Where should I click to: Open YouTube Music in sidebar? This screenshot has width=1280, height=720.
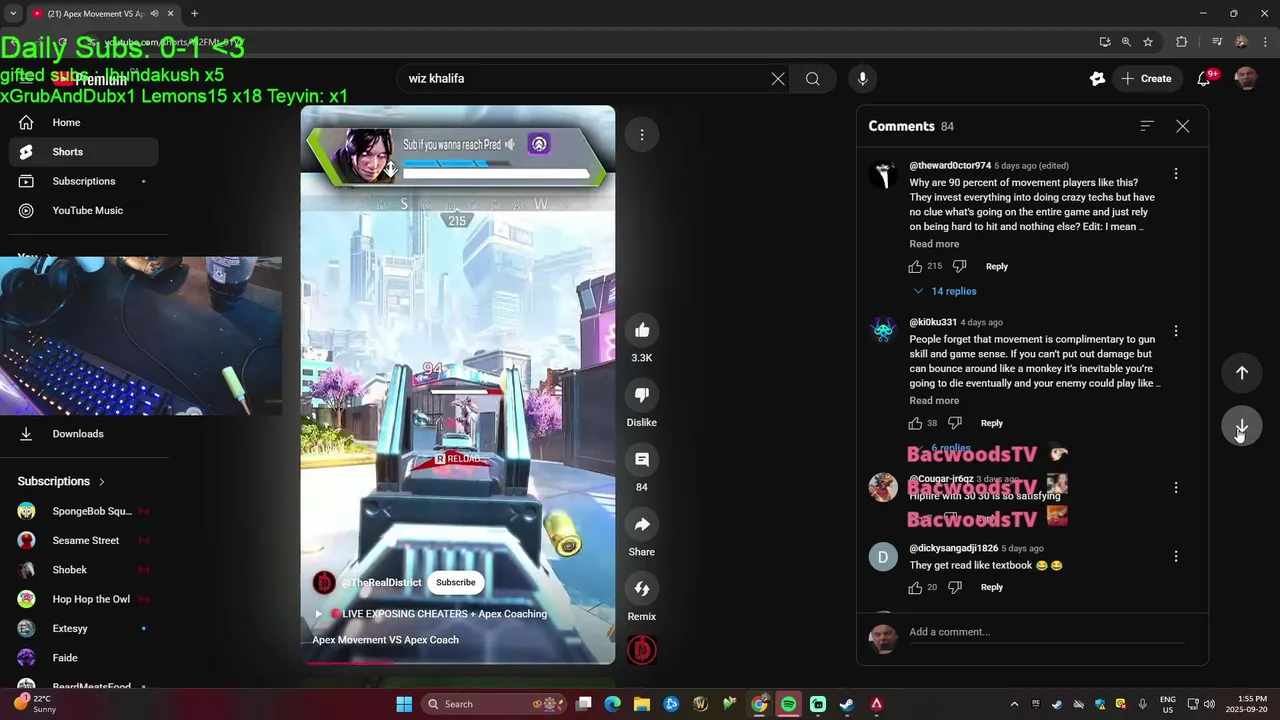84,211
